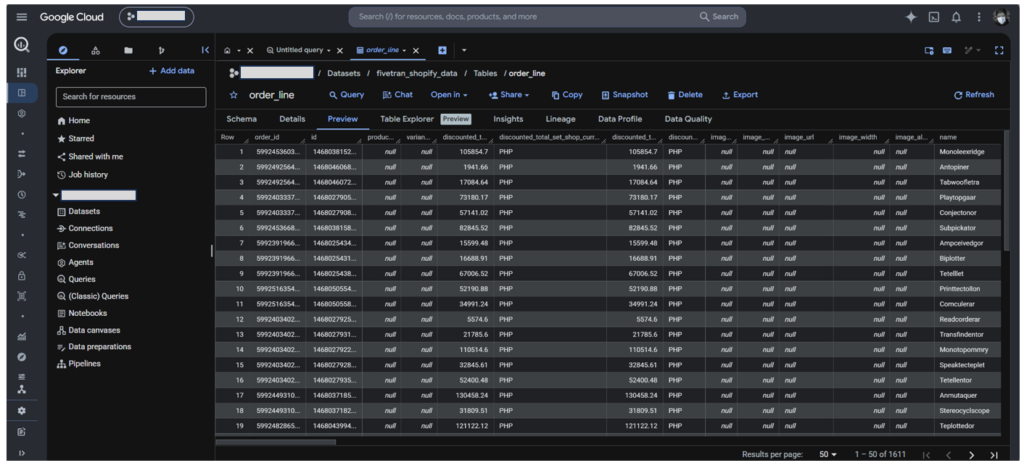
Task: Click the Search for resources field
Action: coord(131,97)
